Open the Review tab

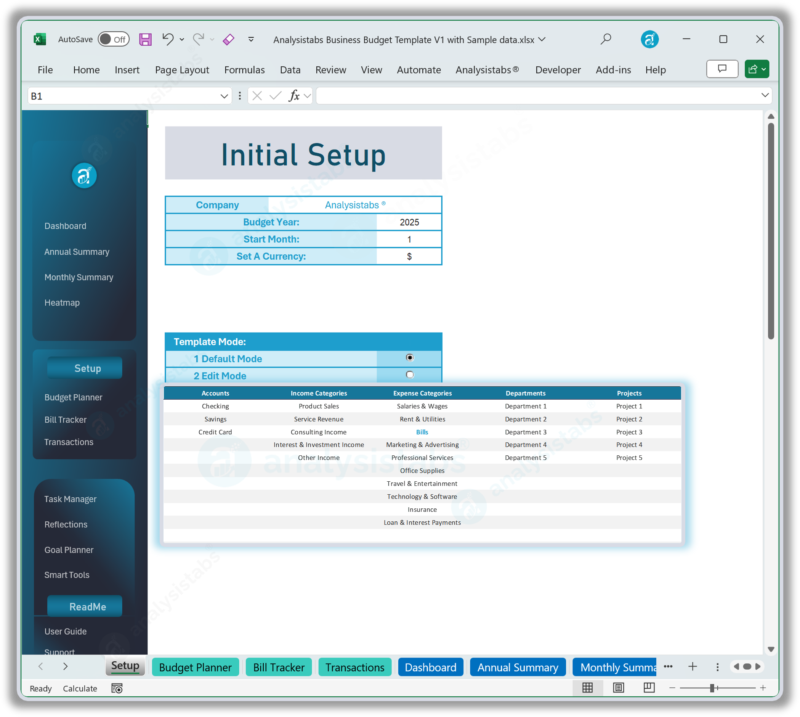pyautogui.click(x=331, y=70)
